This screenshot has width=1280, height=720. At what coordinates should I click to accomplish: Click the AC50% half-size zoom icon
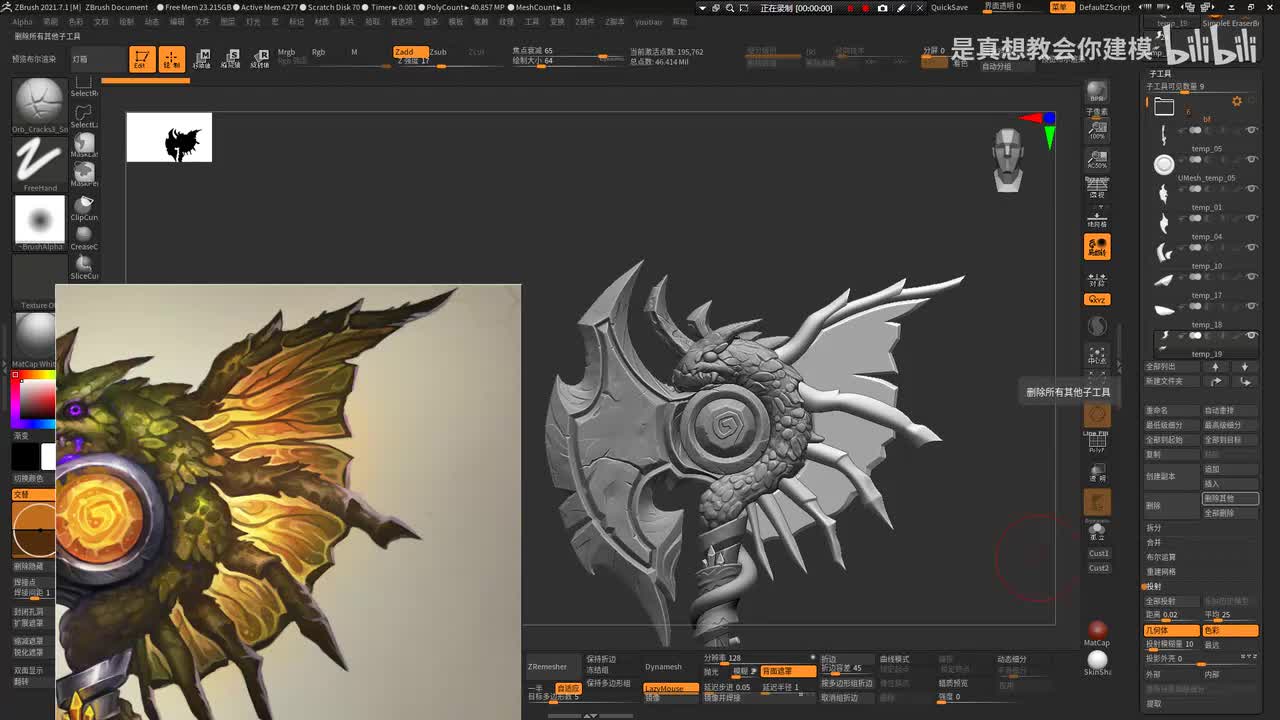pos(1097,158)
